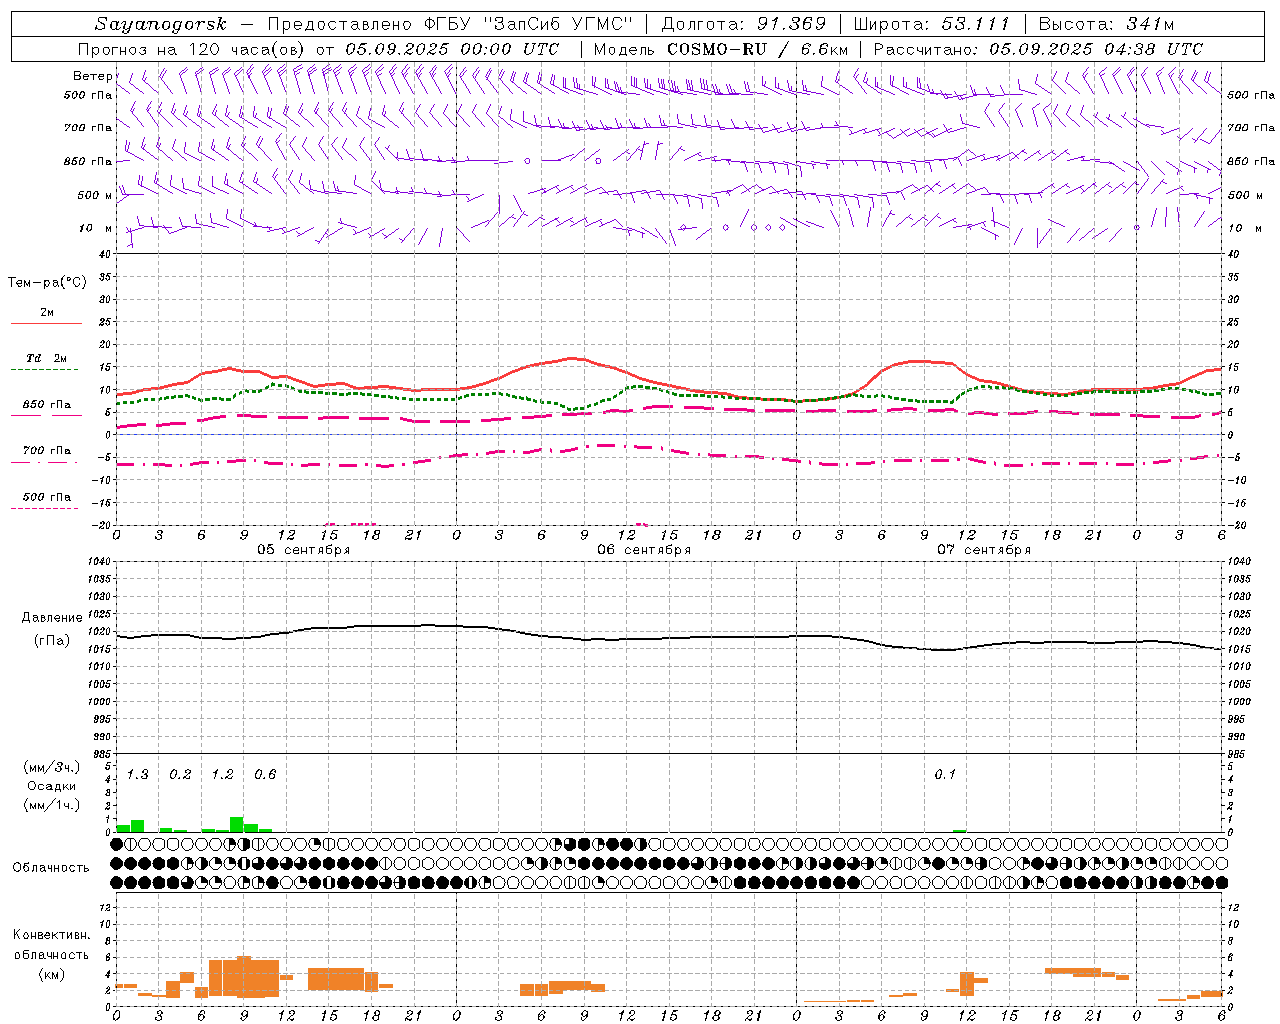1280x1024 pixels.
Task: Click the 'Долгота: 91.369' longitude value
Action: [x=744, y=24]
